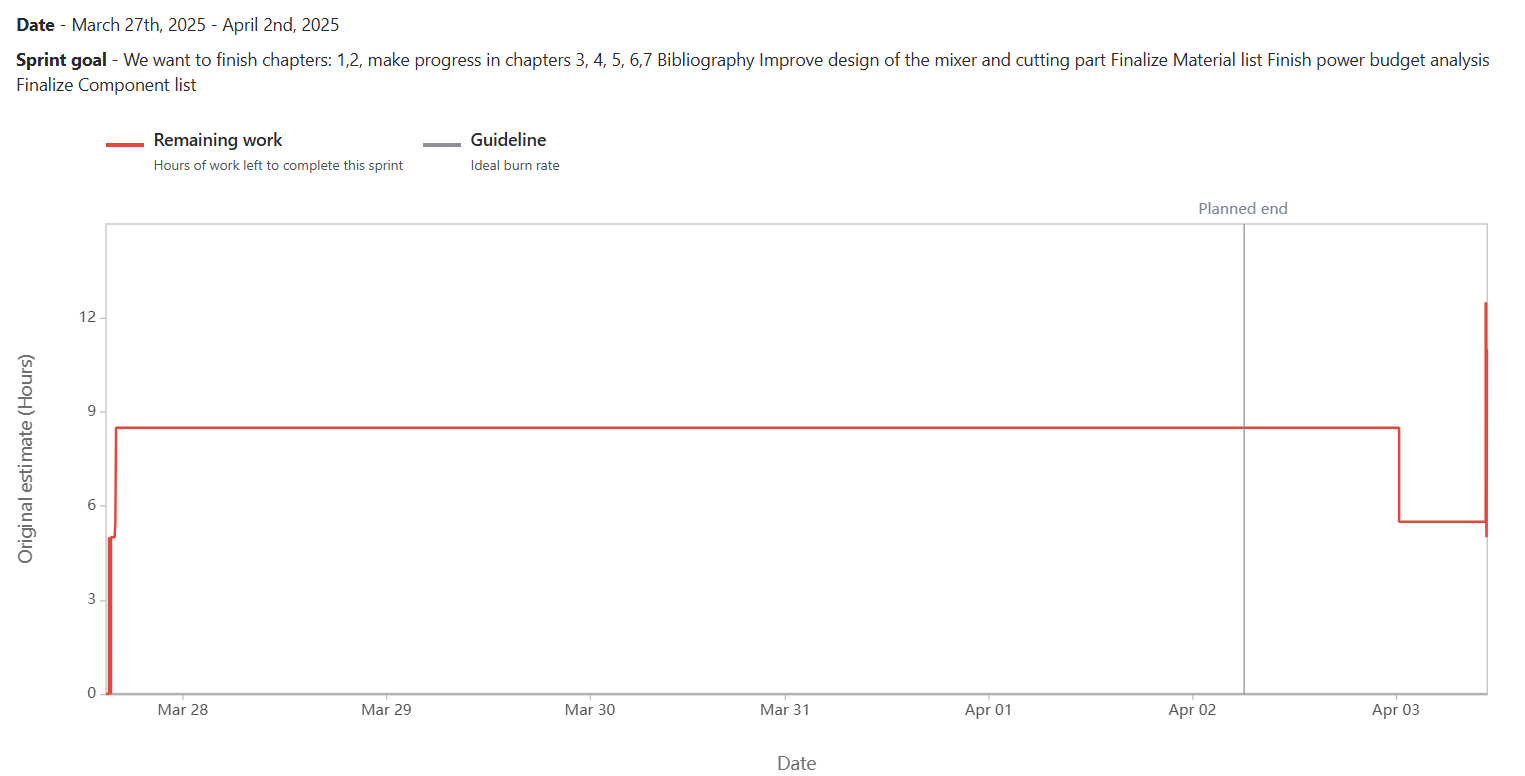Click the 'Date' x-axis title
Screen dimensions: 1525x776
tap(796, 763)
